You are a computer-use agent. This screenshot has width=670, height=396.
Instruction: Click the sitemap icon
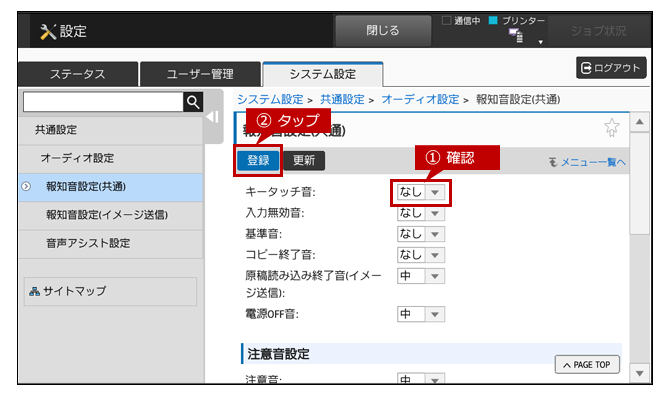click(x=34, y=292)
